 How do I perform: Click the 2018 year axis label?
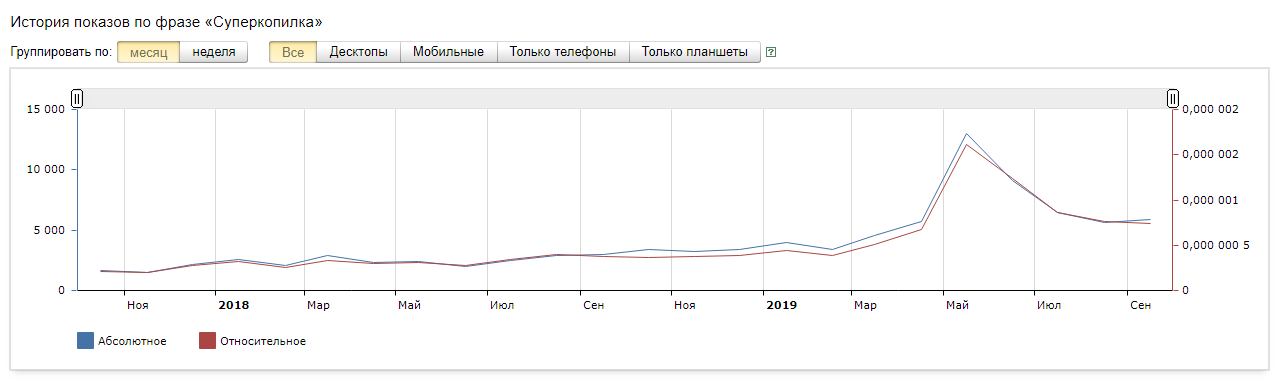[234, 305]
